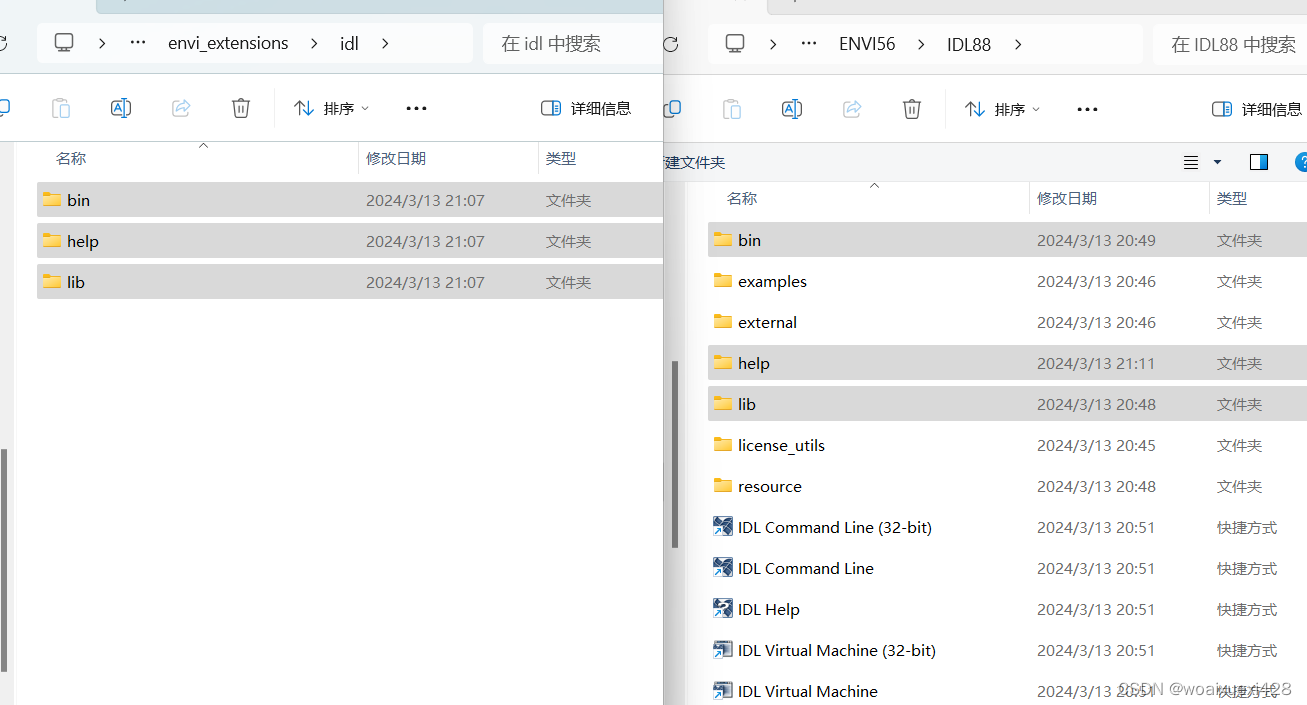
Task: Select help folder in IDL88 window
Action: 1007,363
